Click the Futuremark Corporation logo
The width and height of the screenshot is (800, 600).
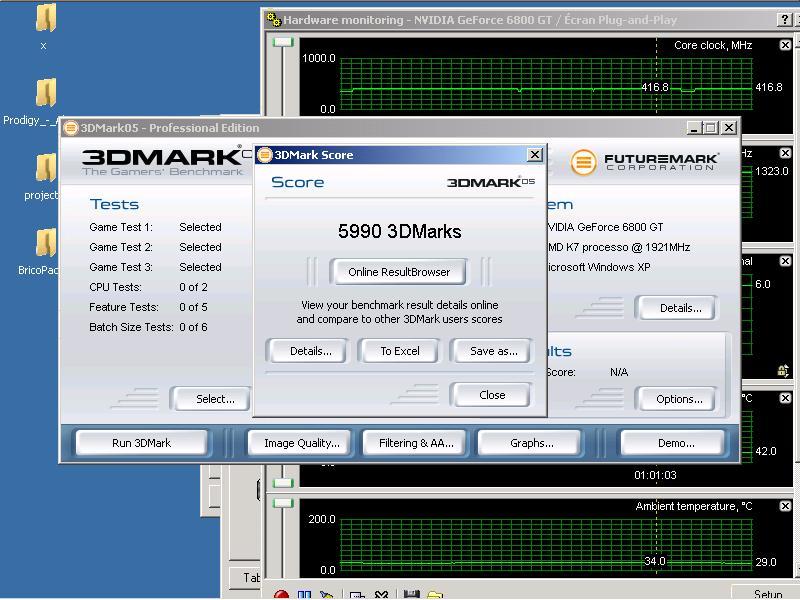(x=645, y=162)
